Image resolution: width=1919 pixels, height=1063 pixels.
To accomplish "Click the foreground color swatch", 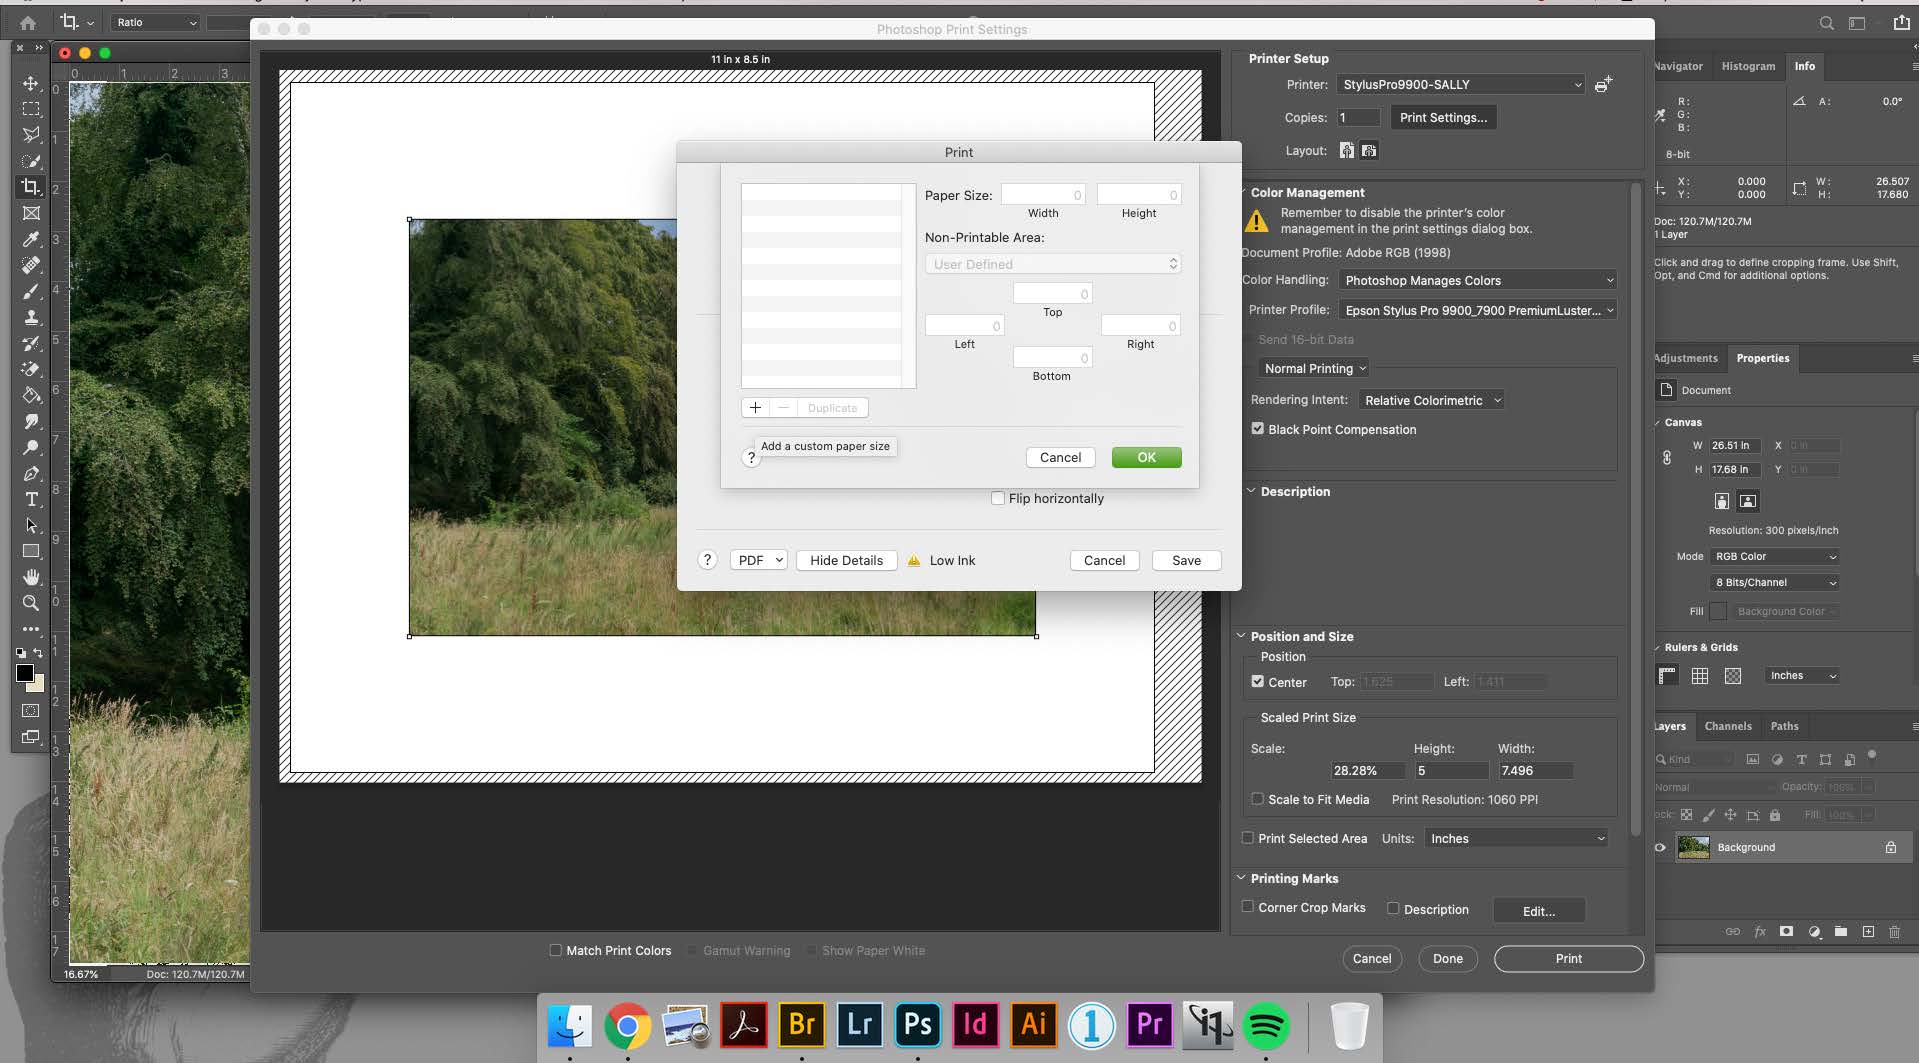I will 25,673.
